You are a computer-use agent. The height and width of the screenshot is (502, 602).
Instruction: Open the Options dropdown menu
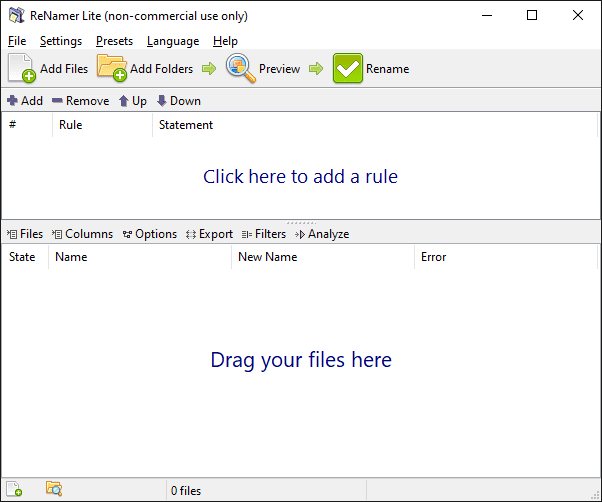(150, 234)
